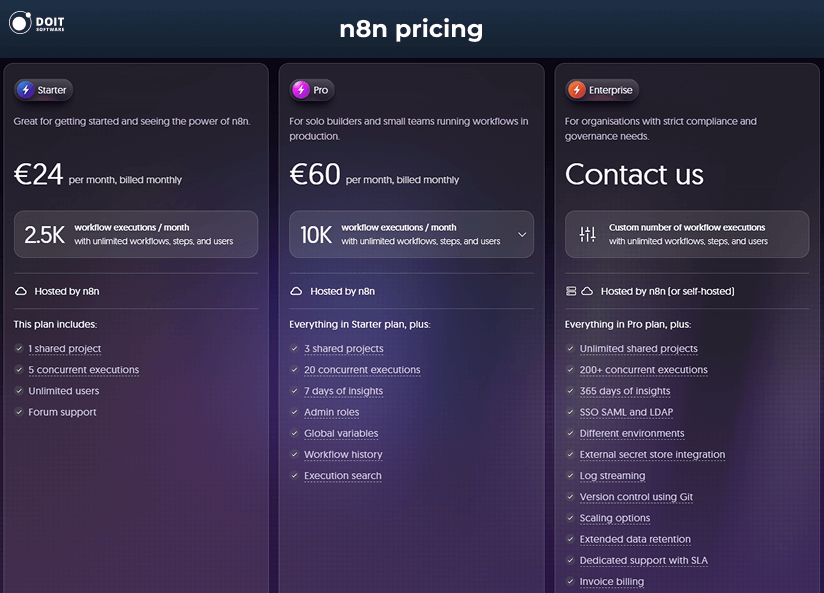Open the Dedicated support with SLA link

pos(644,560)
